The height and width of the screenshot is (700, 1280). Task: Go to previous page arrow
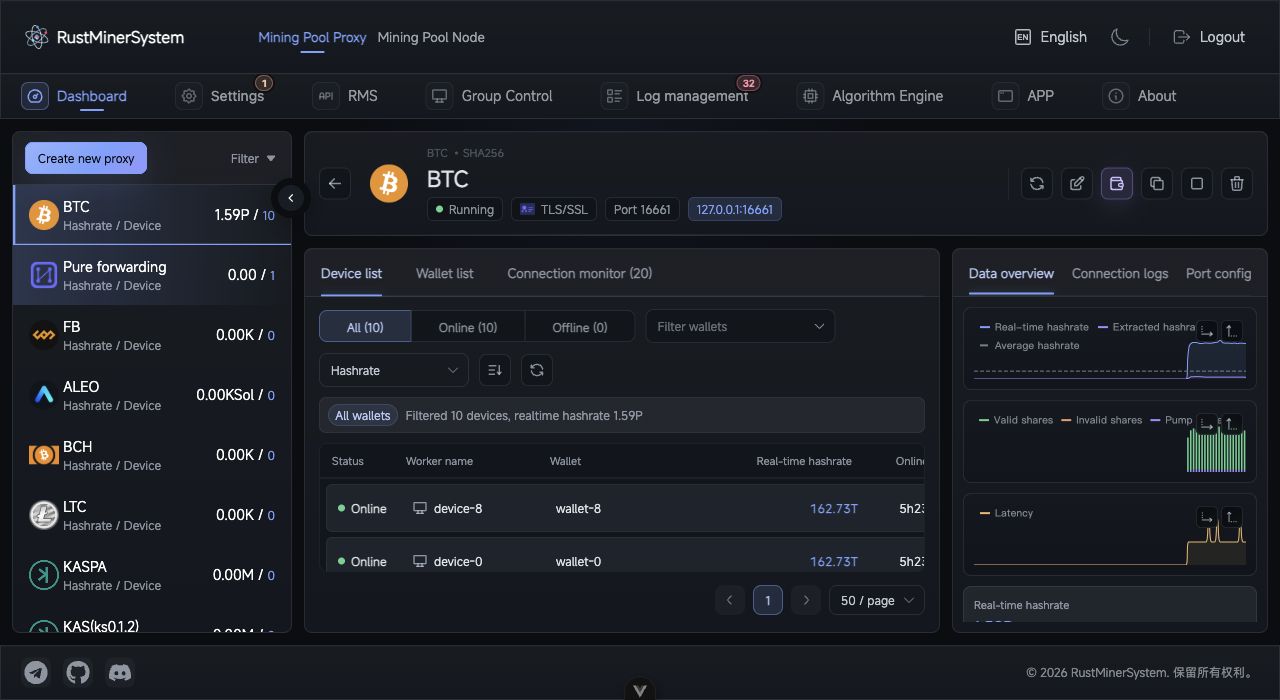(730, 600)
